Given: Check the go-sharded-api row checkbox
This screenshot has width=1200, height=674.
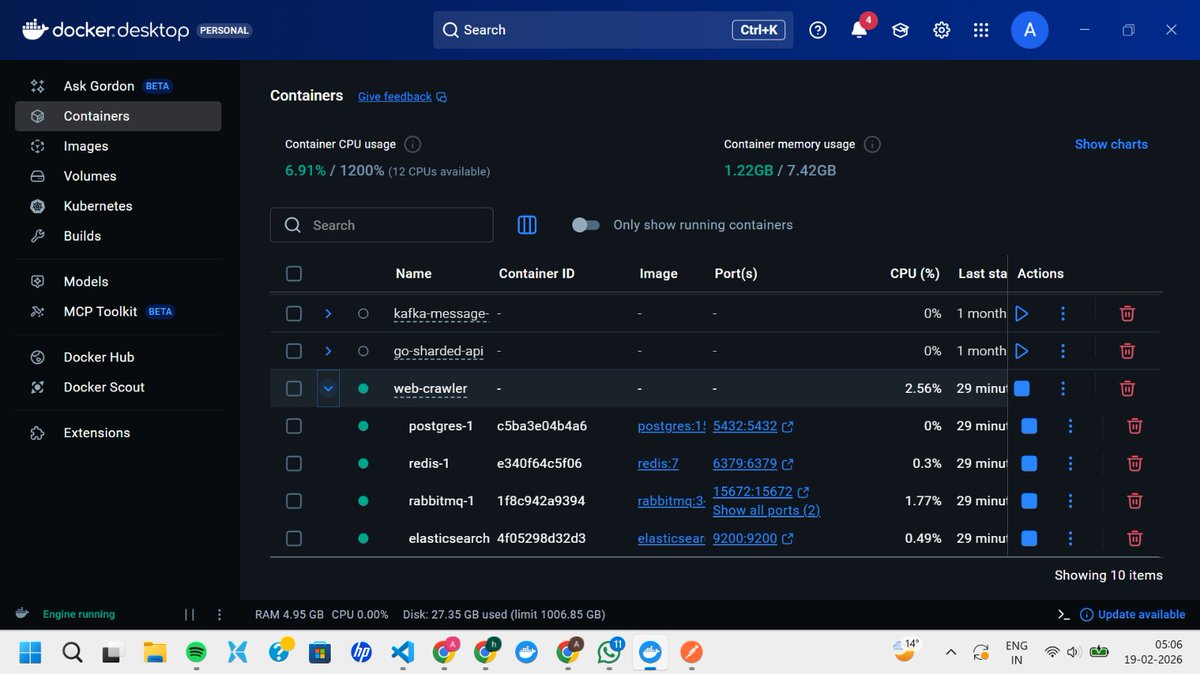Looking at the screenshot, I should point(294,351).
